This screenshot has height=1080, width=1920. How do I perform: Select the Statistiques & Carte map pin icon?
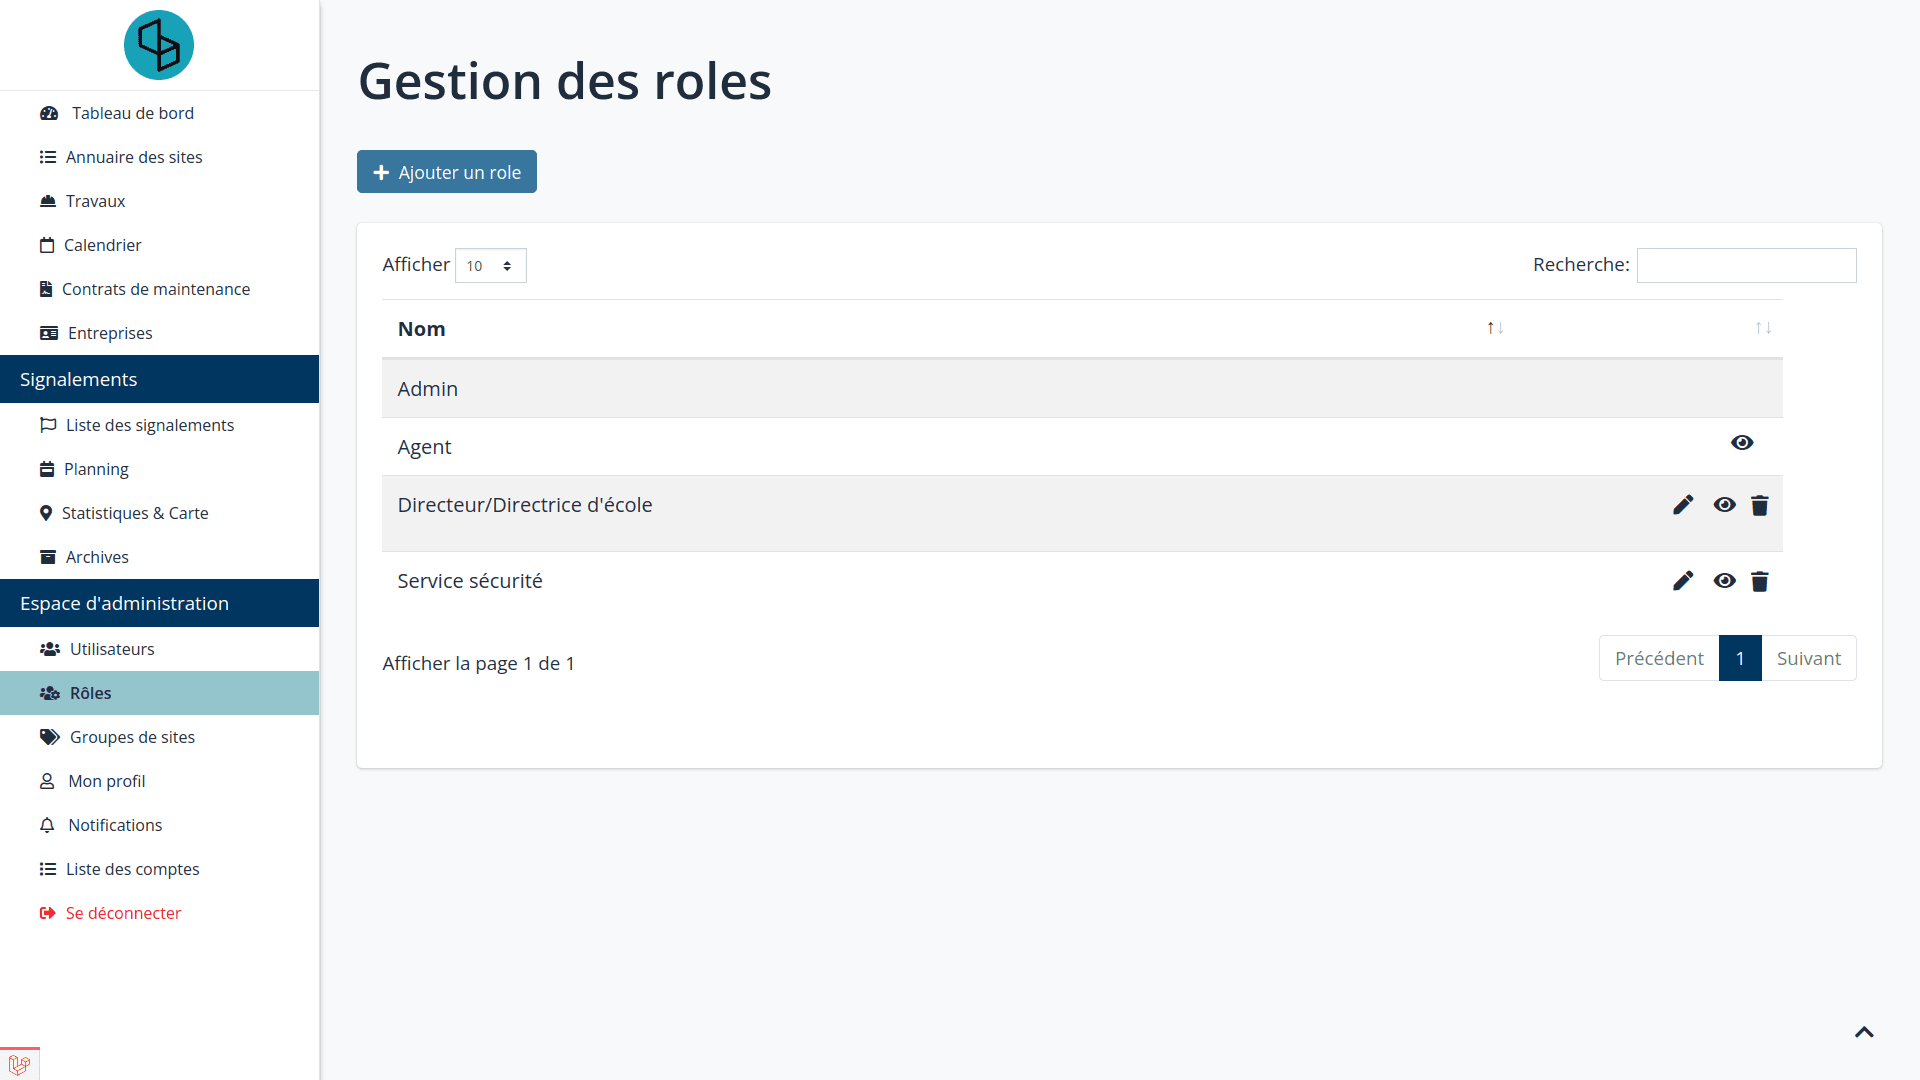(x=45, y=513)
